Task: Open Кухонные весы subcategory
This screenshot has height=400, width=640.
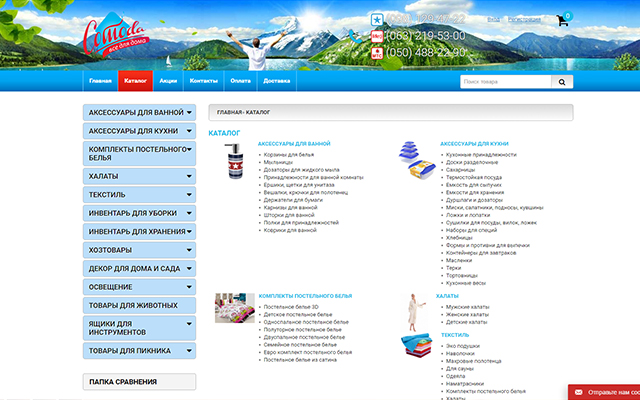Action: point(466,283)
